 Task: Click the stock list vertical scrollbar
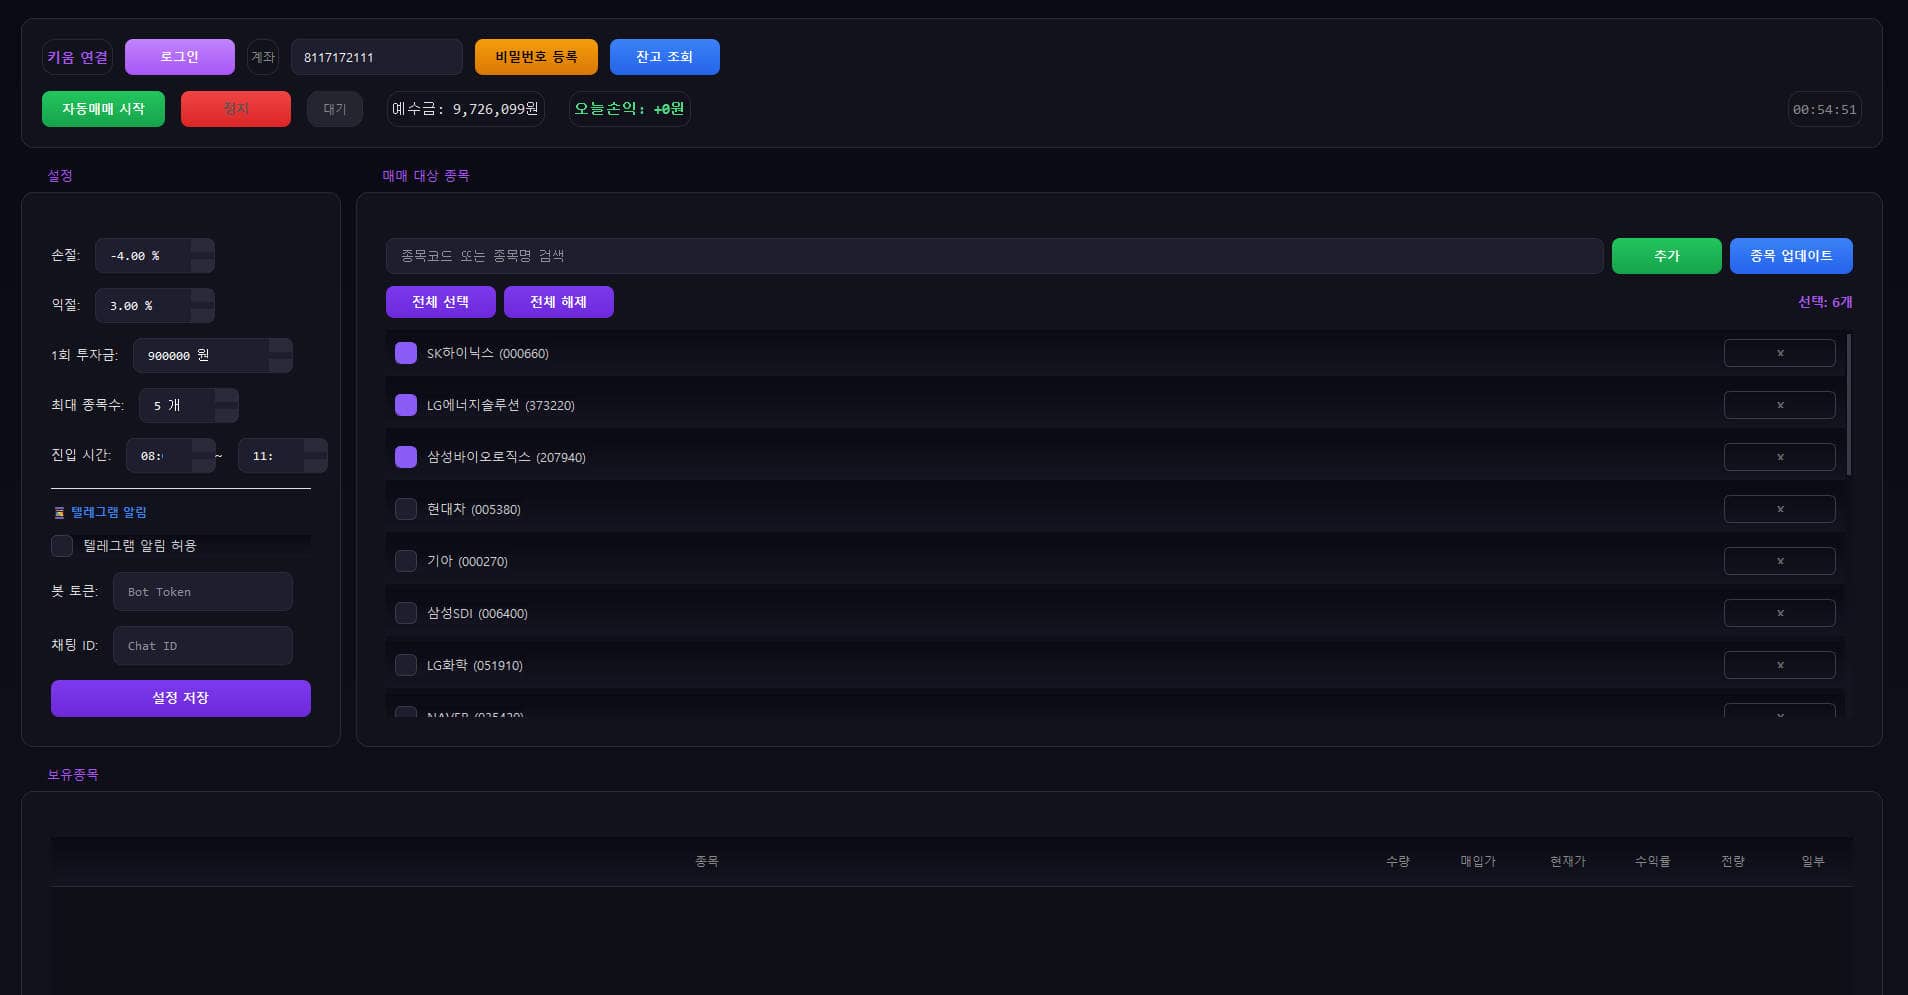(1848, 405)
